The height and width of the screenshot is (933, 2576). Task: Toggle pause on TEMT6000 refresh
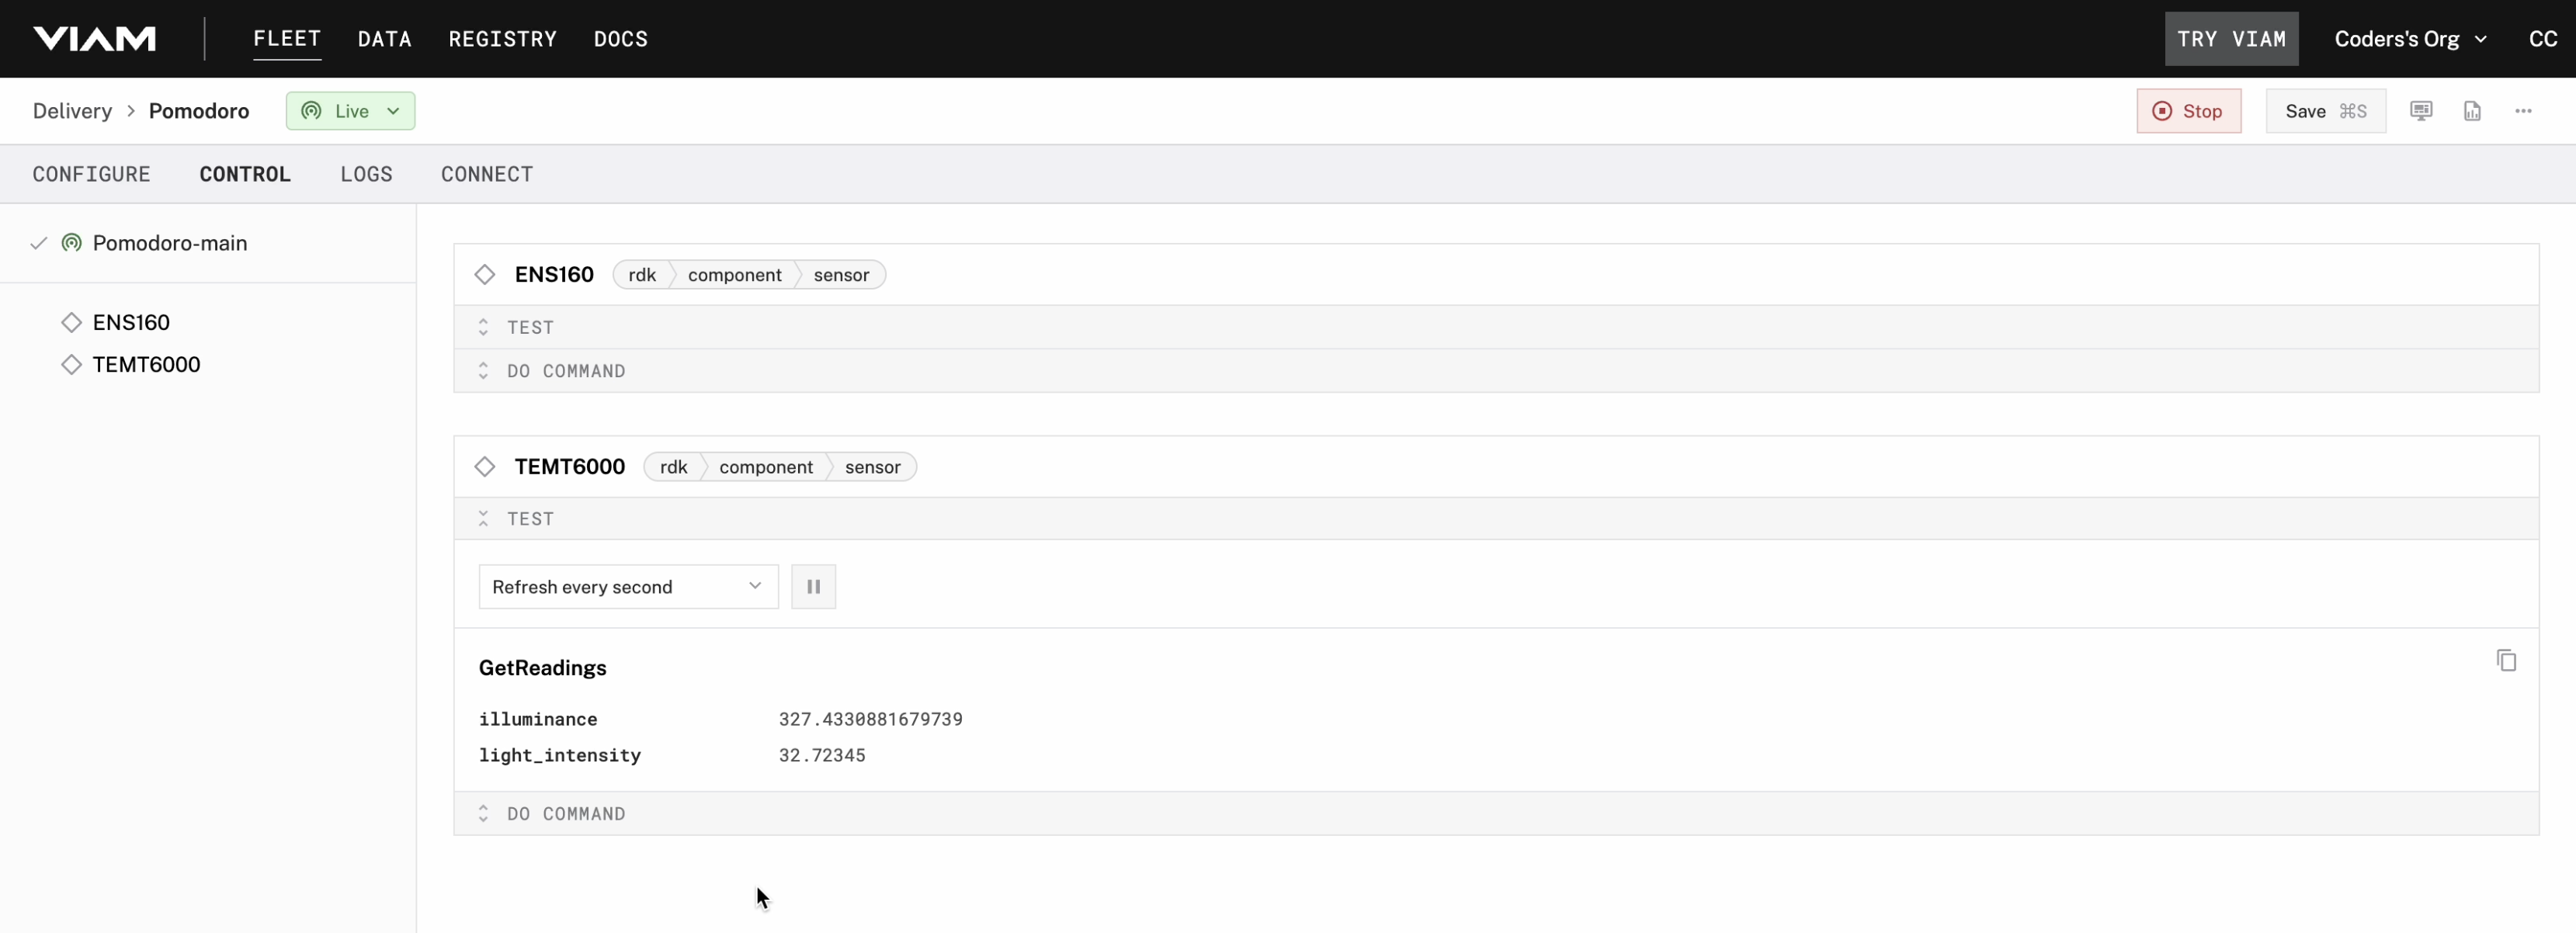pos(811,586)
